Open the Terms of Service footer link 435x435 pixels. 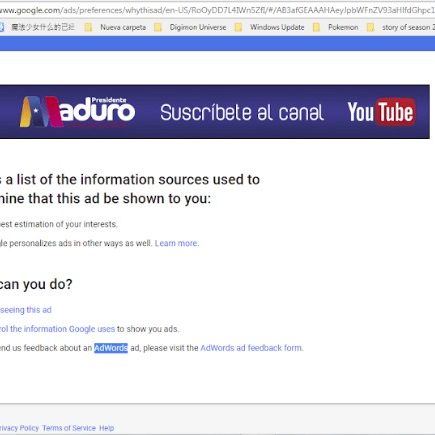(69, 428)
